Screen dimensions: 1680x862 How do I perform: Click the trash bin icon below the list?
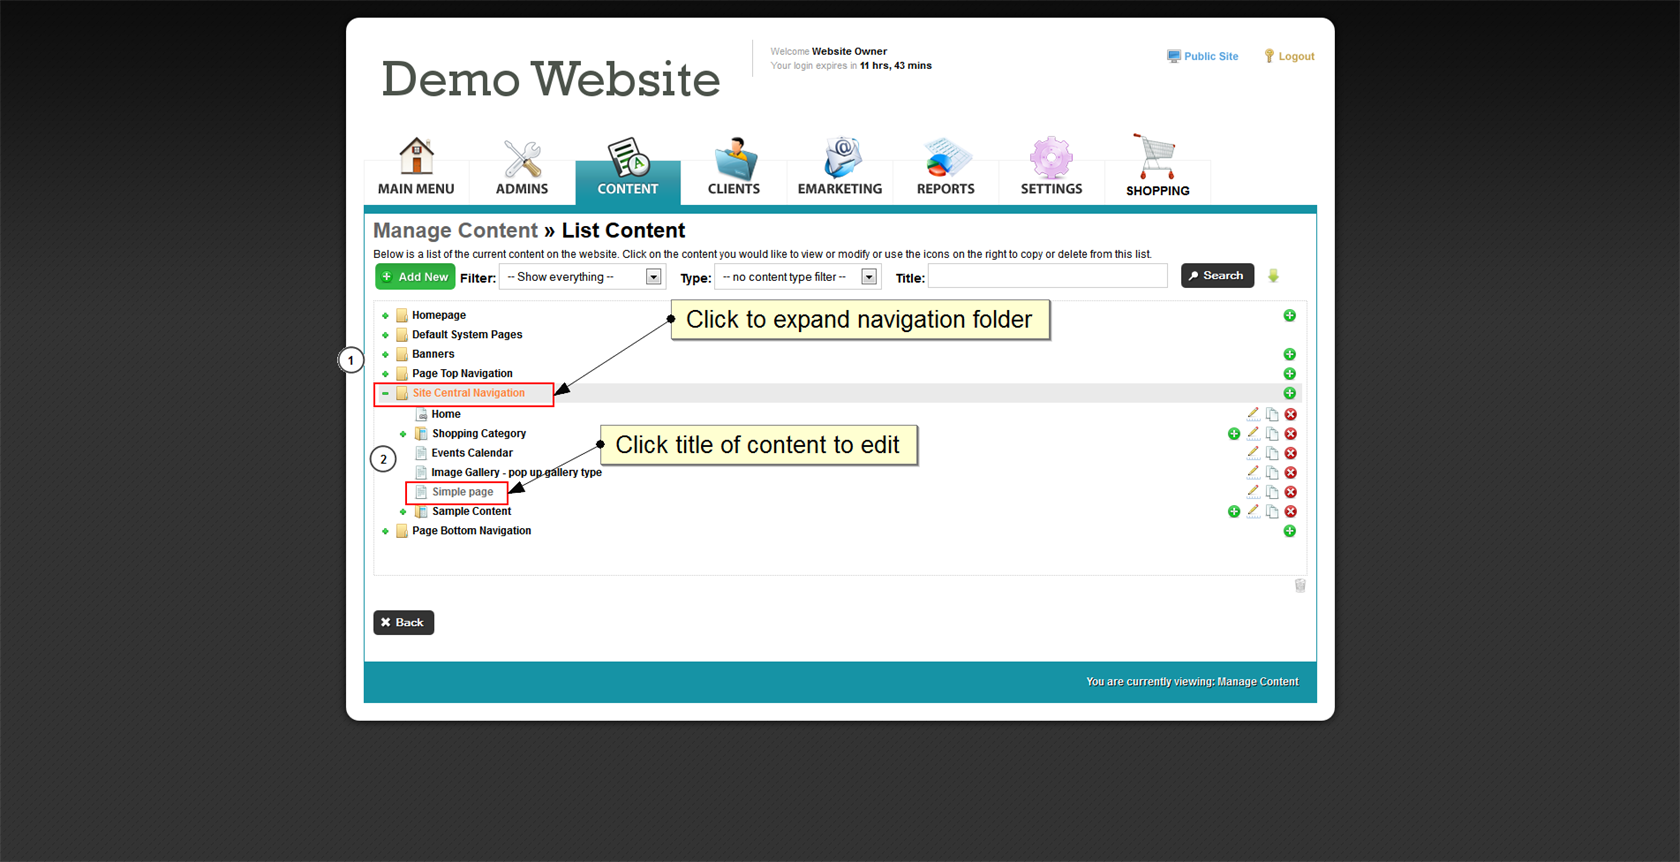pos(1299,586)
